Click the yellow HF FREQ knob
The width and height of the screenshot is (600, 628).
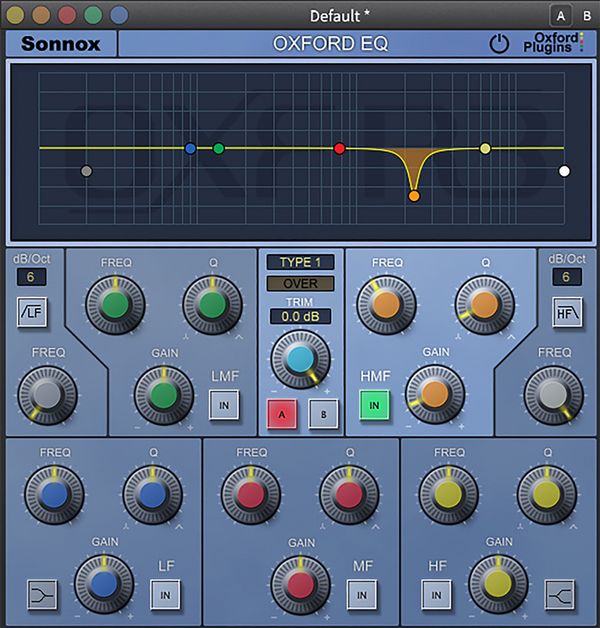448,495
